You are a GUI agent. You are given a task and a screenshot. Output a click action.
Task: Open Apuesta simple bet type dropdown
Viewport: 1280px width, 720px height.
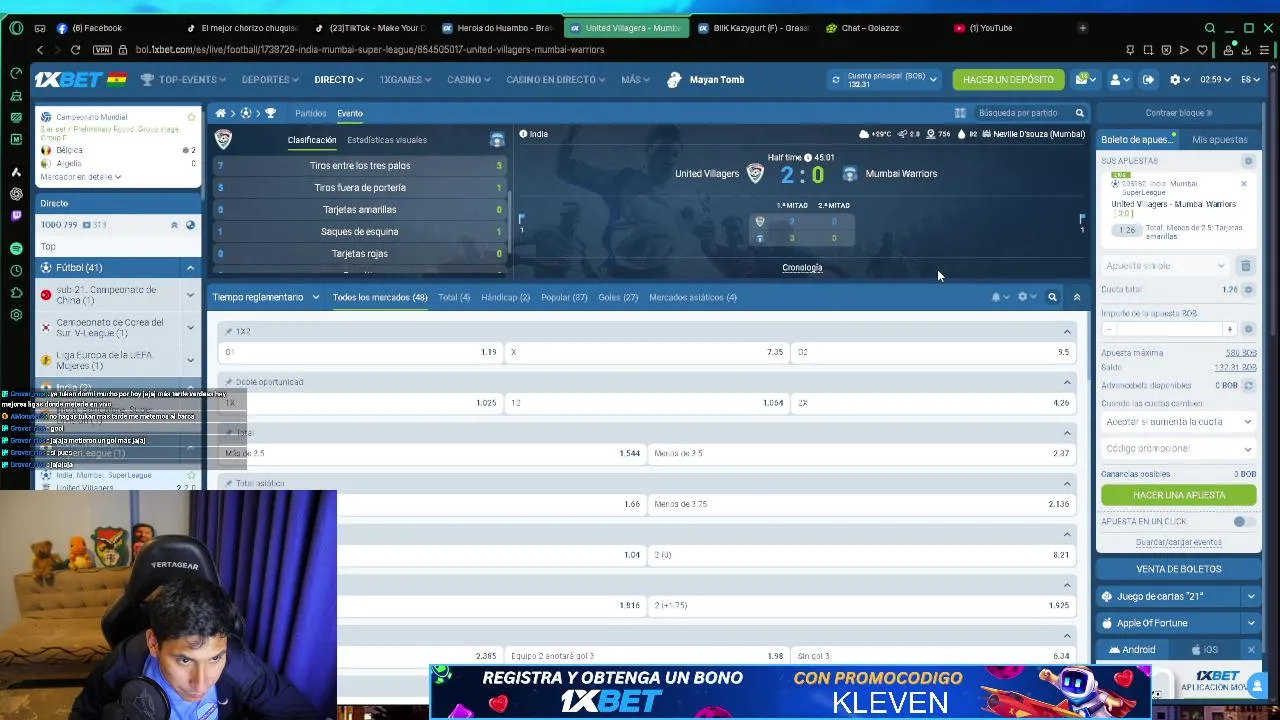coord(1166,266)
